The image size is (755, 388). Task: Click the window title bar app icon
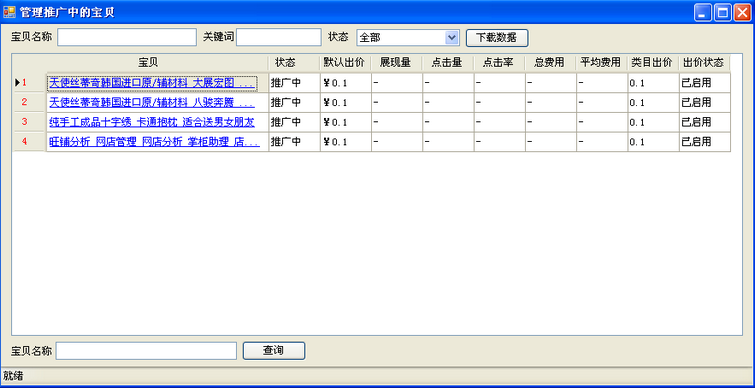point(9,12)
